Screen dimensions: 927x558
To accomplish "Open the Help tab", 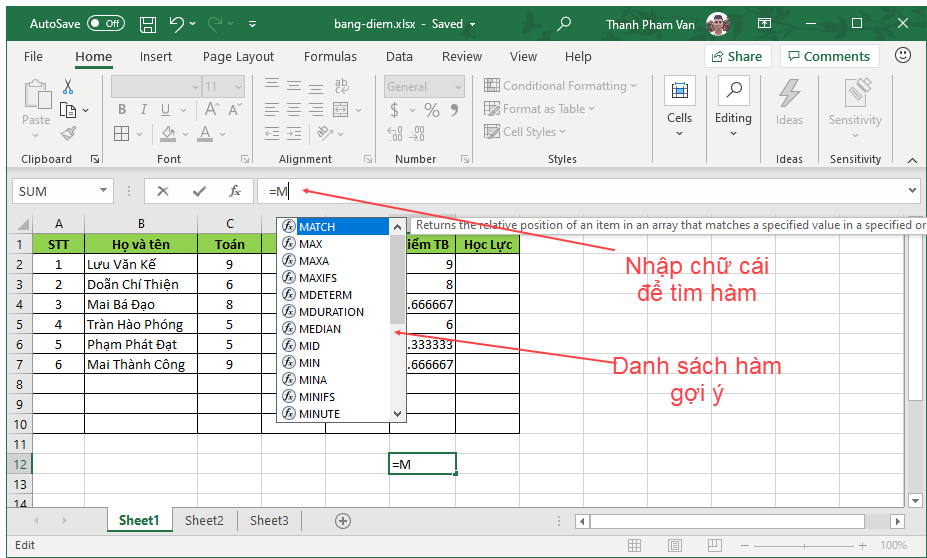I will [578, 57].
